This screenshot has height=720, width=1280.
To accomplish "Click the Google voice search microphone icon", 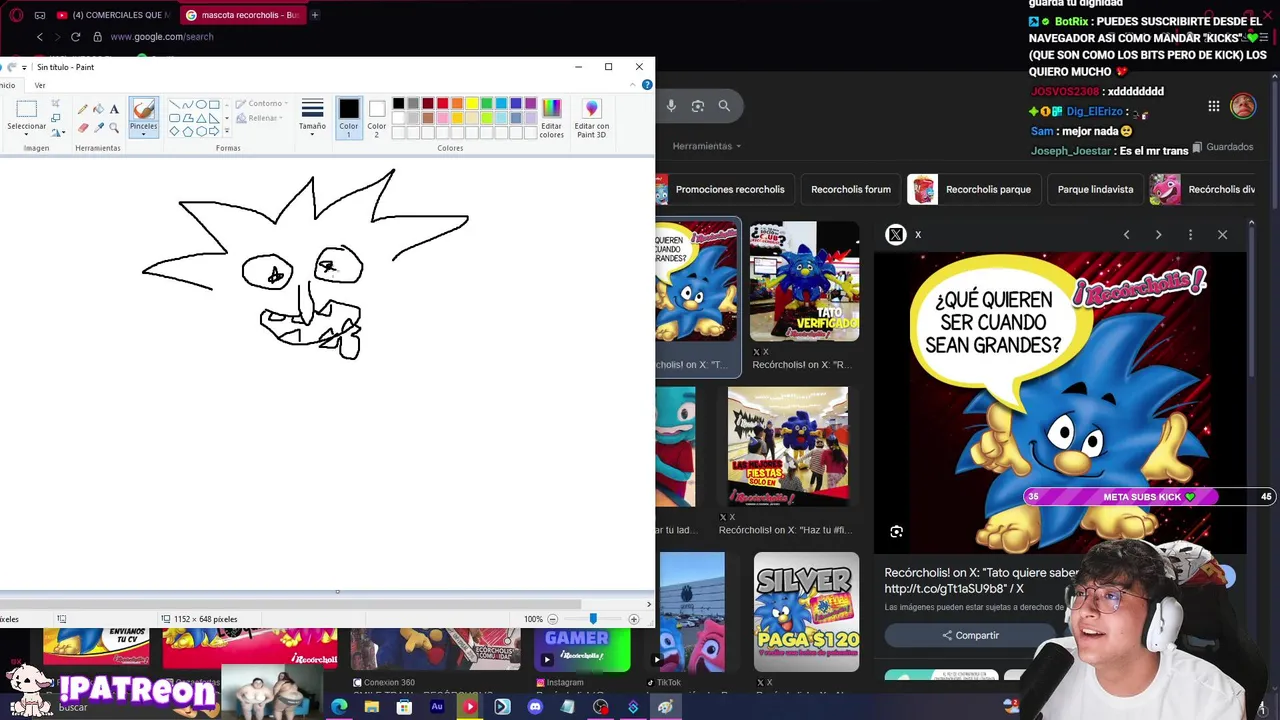I will (x=671, y=106).
